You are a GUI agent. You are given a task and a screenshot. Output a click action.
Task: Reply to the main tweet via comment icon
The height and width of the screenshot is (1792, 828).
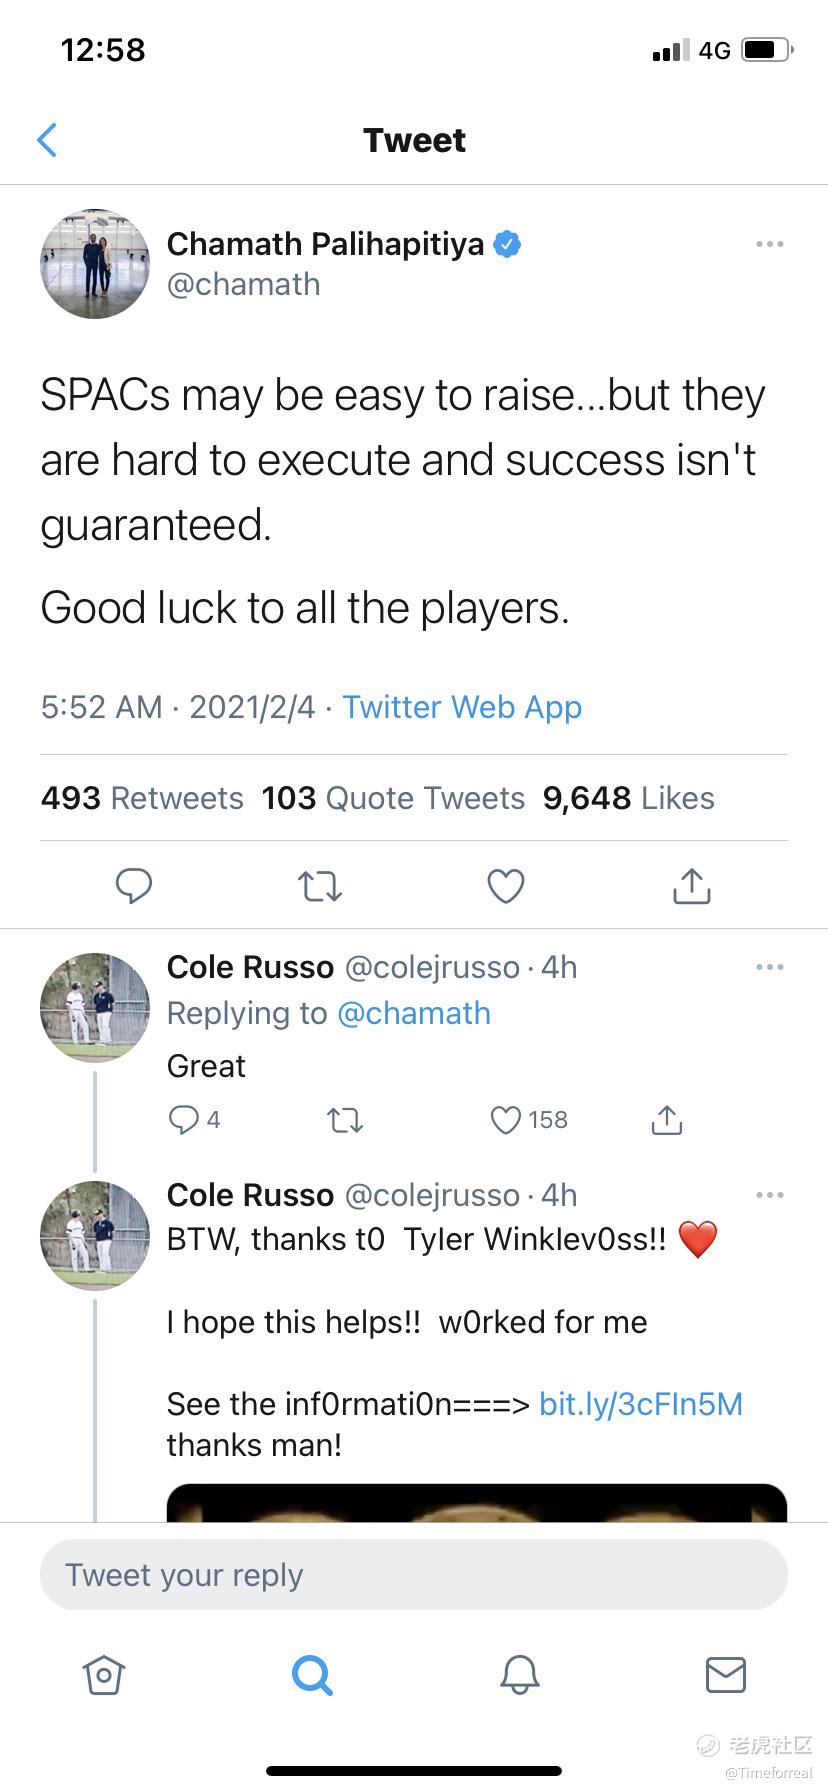tap(134, 886)
